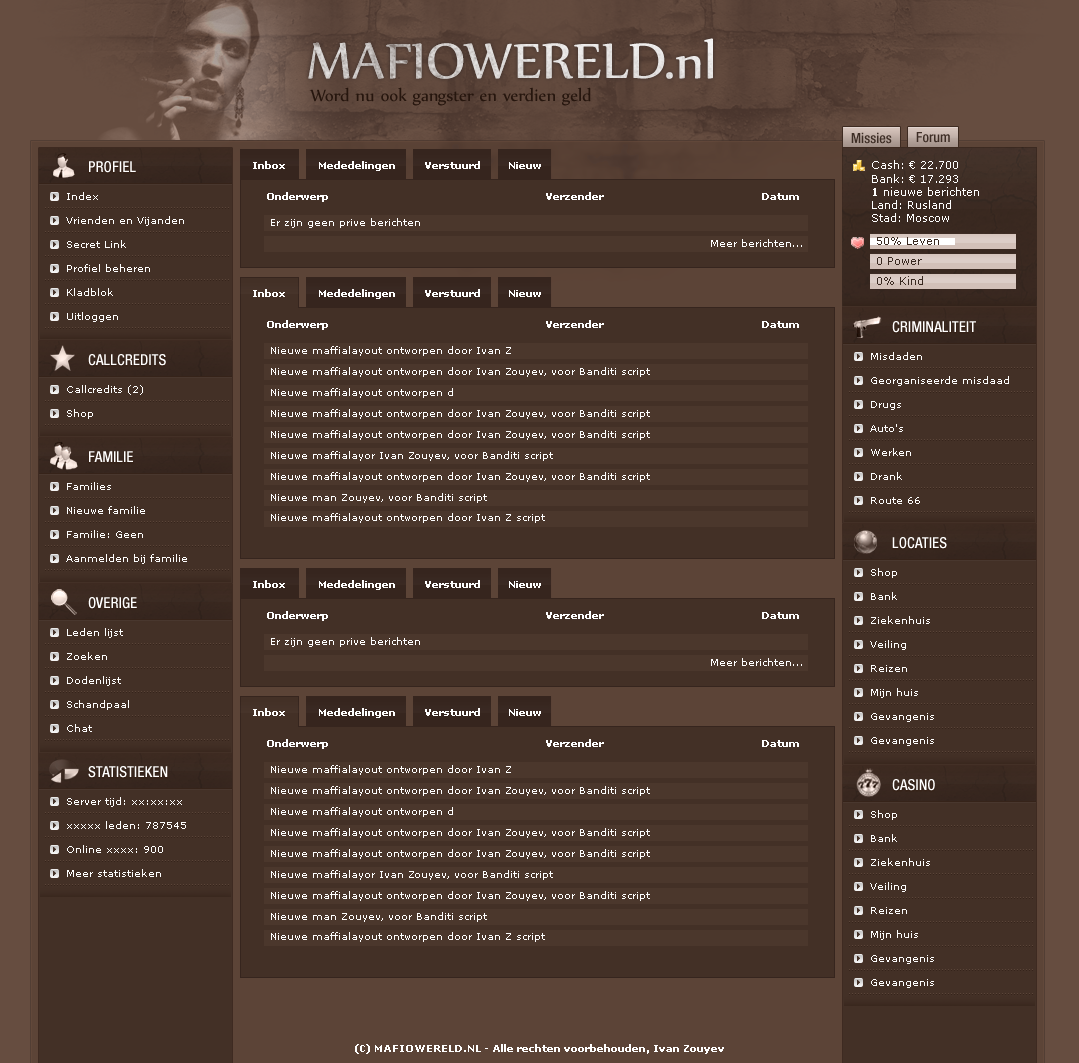This screenshot has height=1063, width=1079.
Task: Click the Locaties globe icon
Action: click(866, 542)
